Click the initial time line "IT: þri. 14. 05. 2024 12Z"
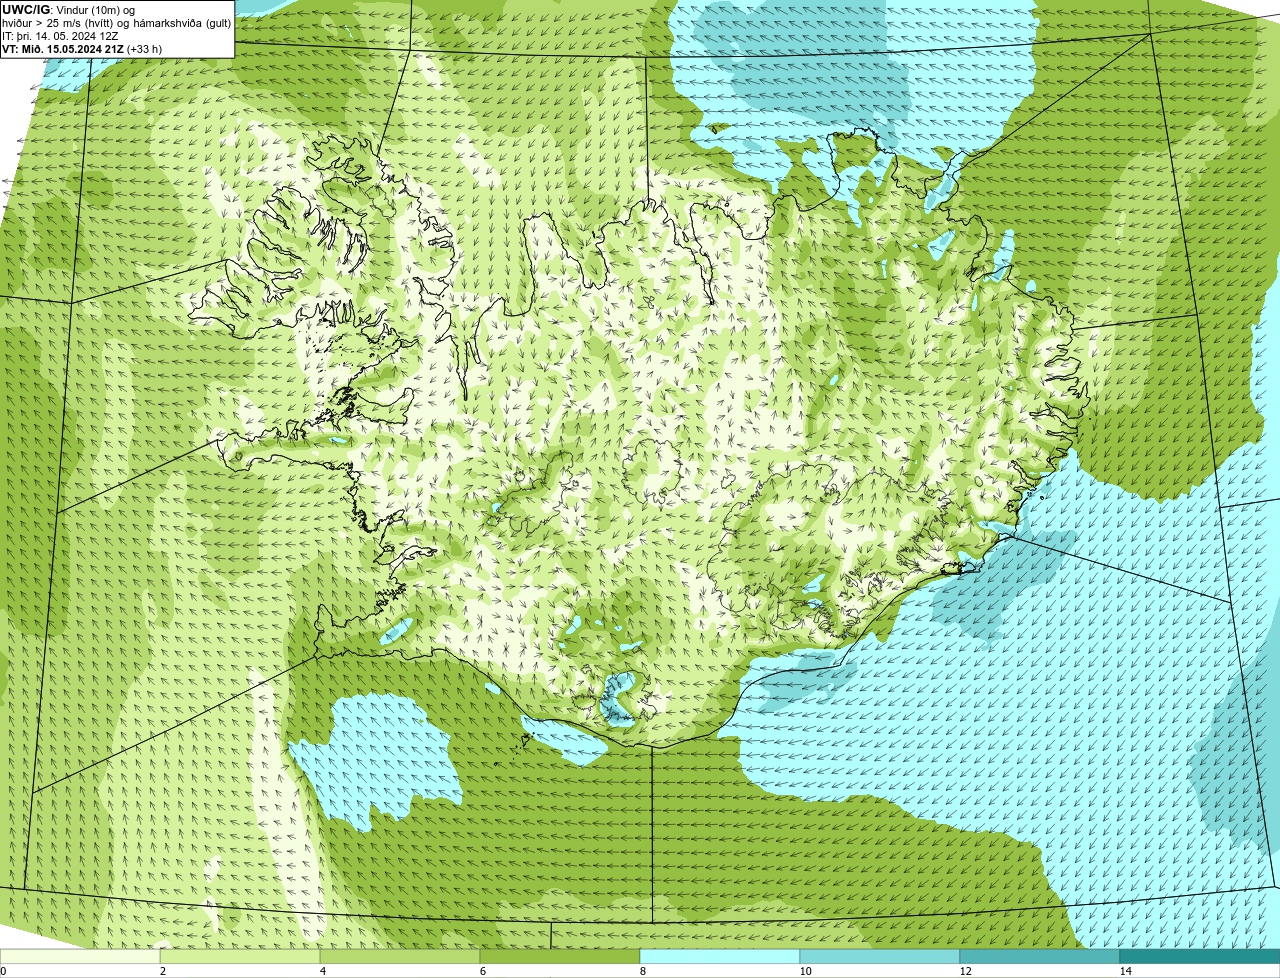Image resolution: width=1280 pixels, height=978 pixels. [x=62, y=35]
